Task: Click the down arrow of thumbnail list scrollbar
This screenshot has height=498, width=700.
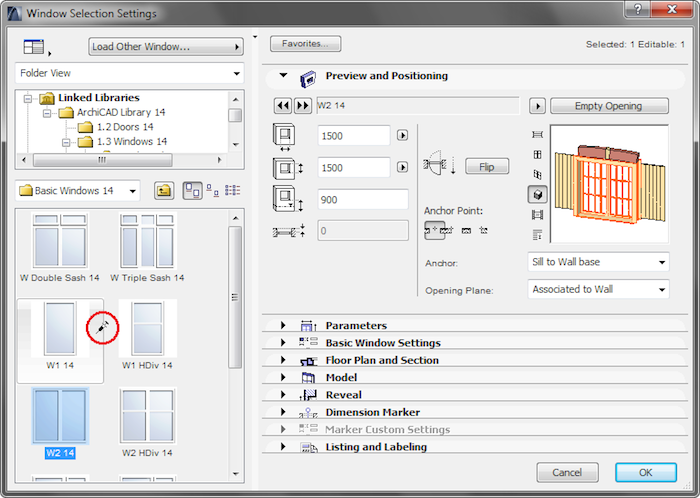Action: click(236, 474)
